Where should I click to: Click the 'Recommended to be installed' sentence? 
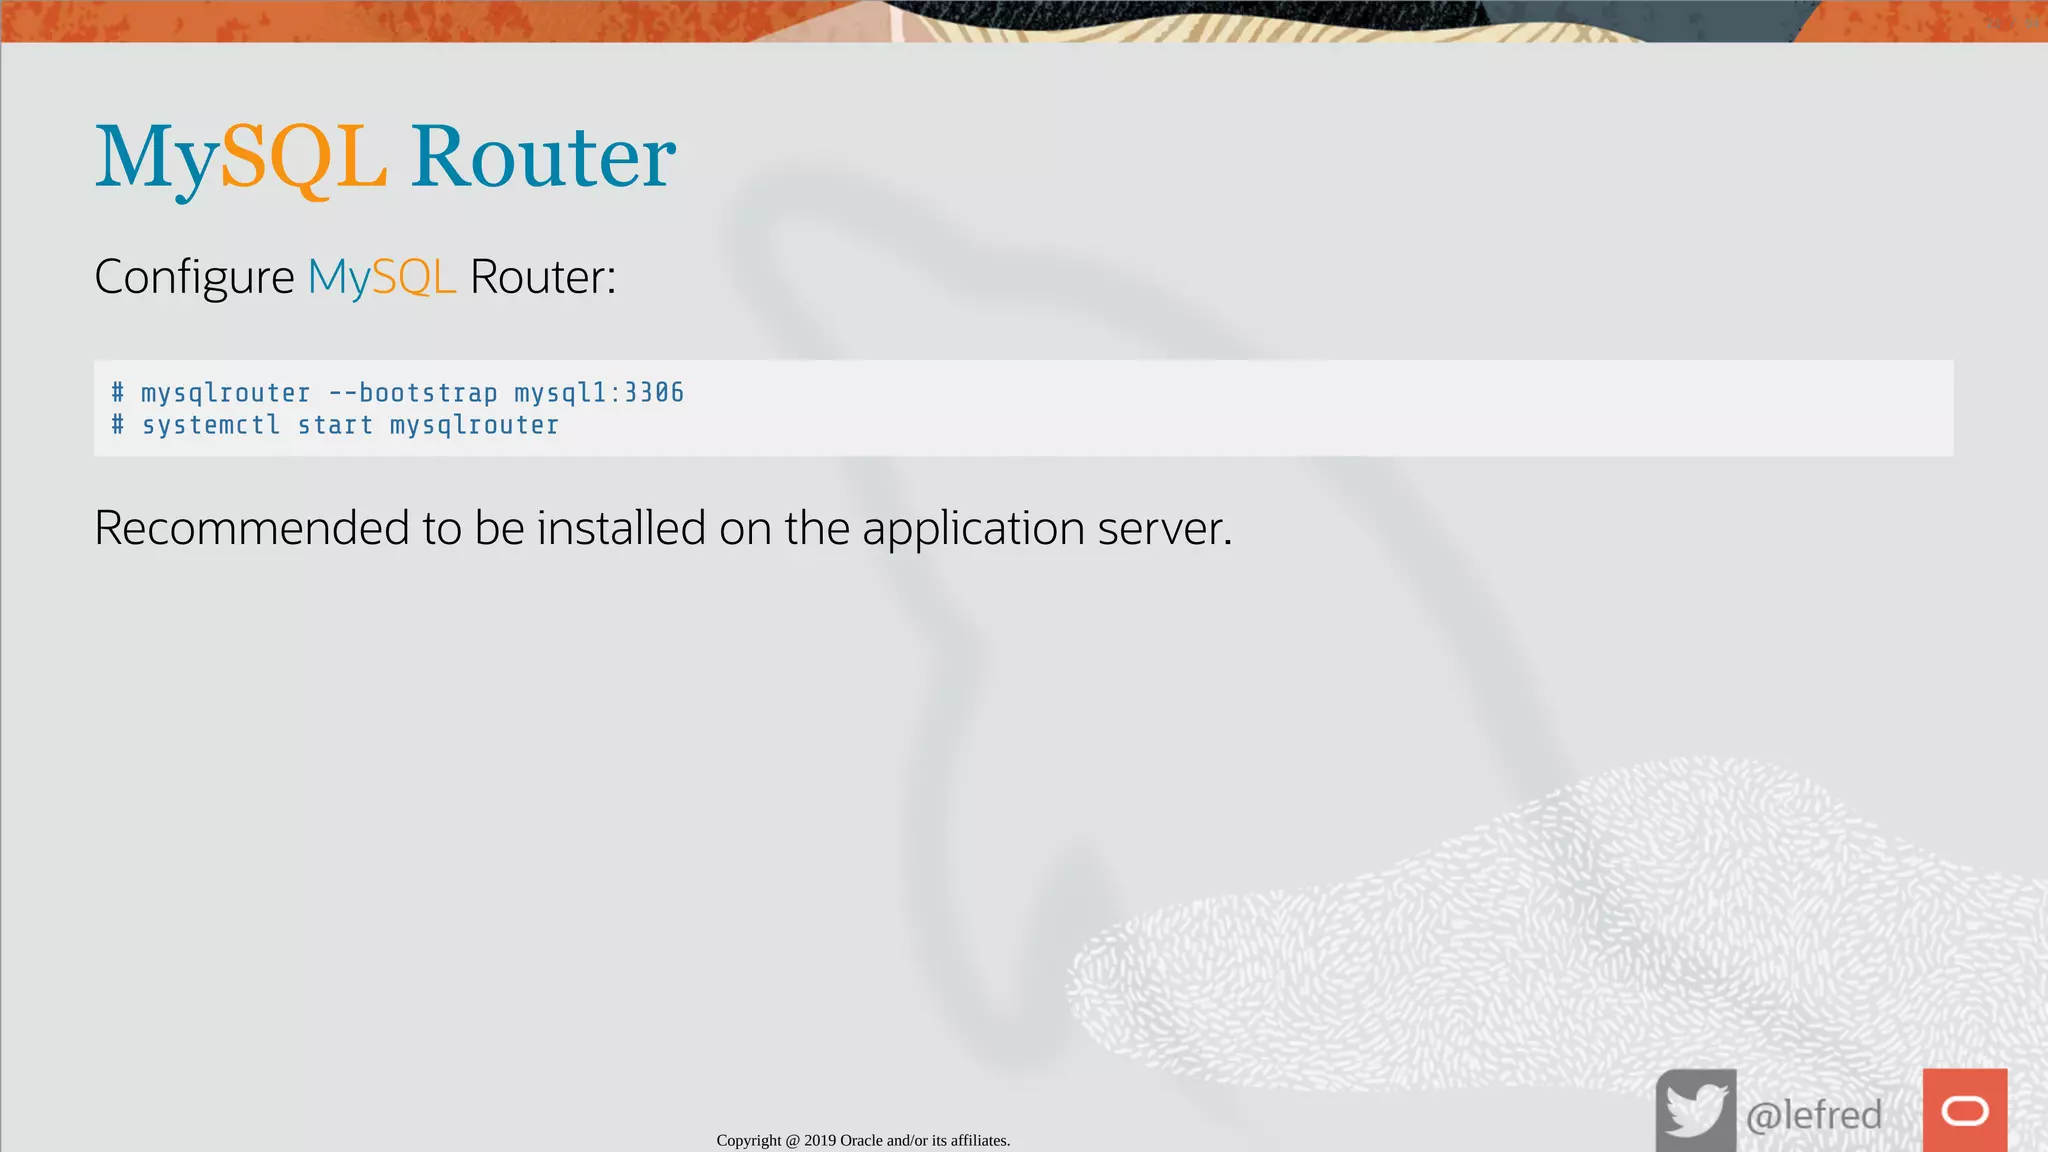pos(663,528)
